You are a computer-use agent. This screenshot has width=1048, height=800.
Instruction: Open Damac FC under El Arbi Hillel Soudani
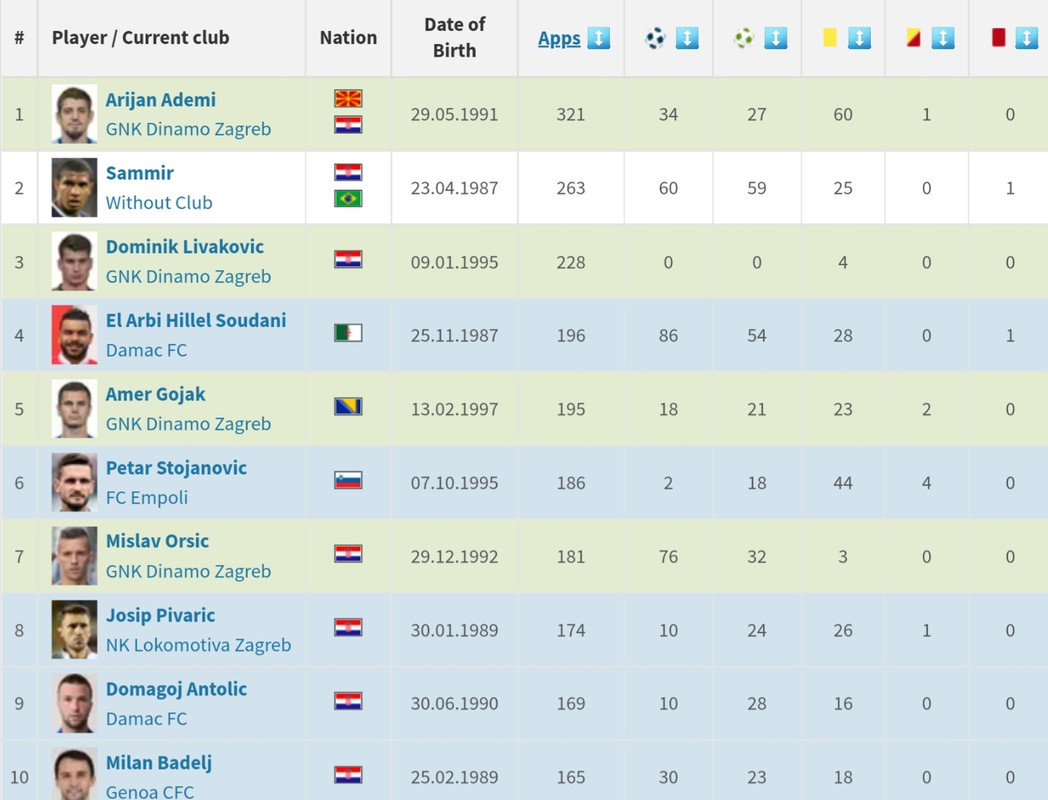tap(146, 350)
